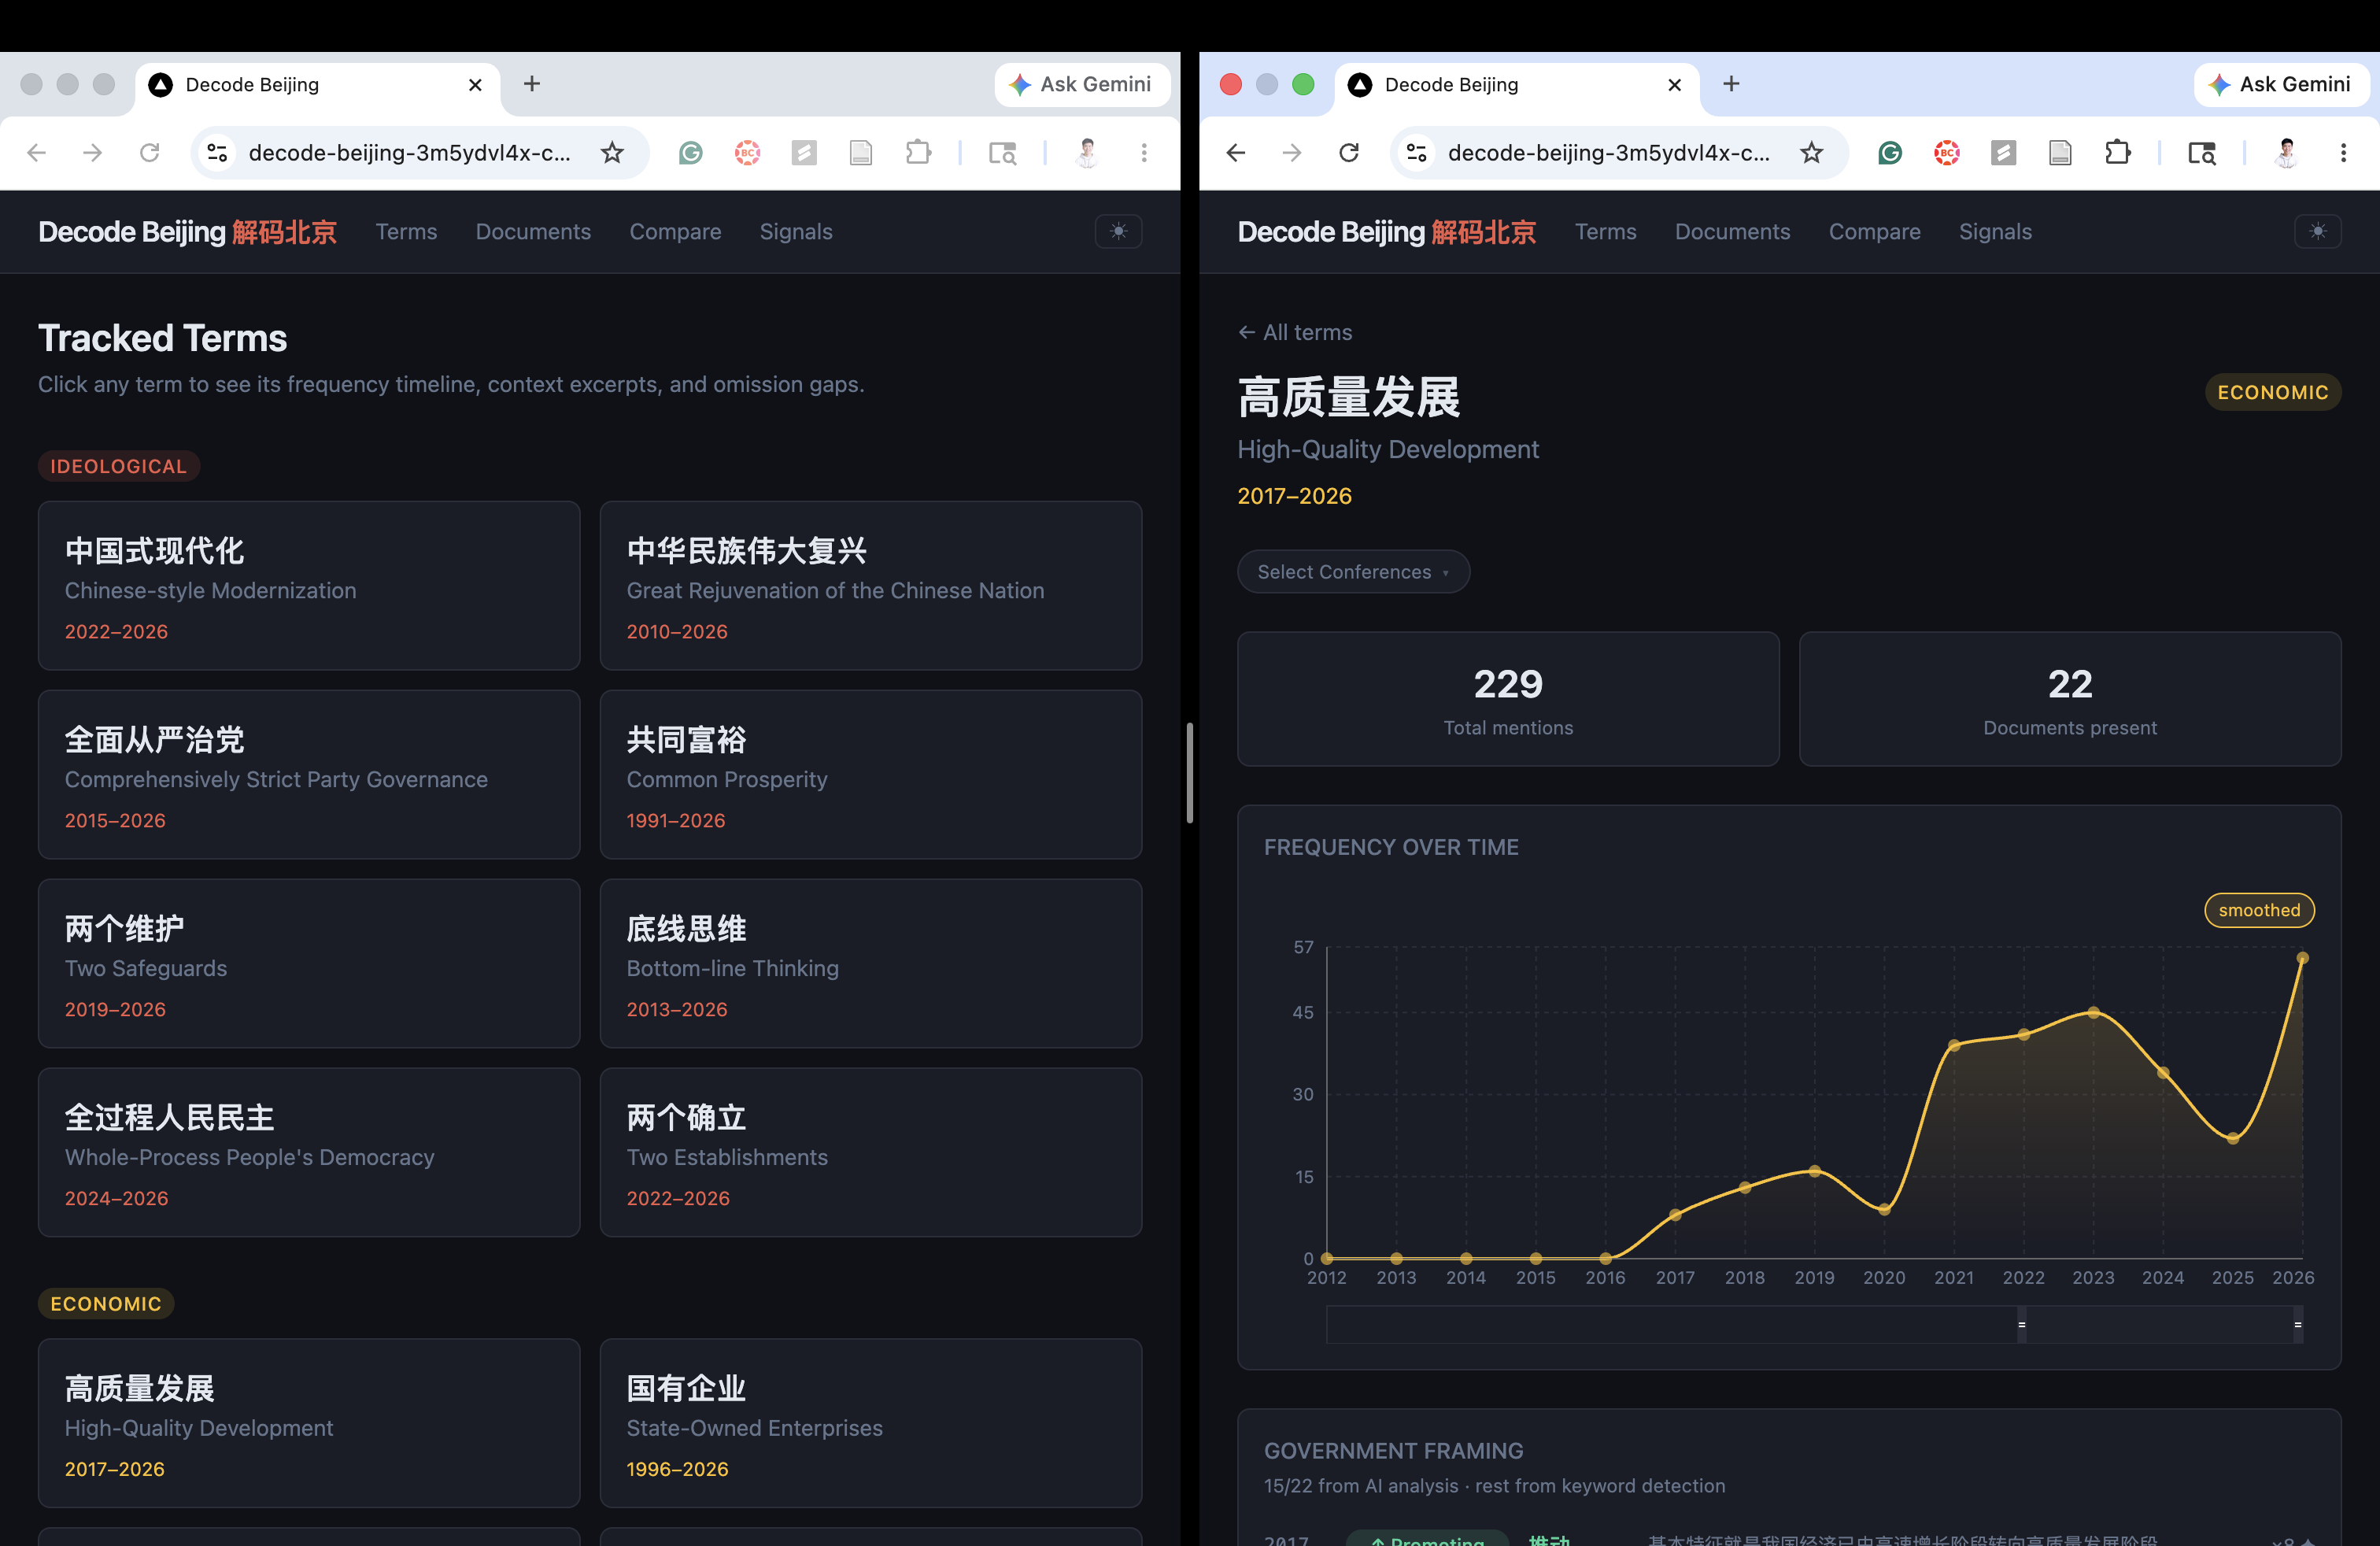Screen dimensions: 2380x1546
Task: Open Comprehensively Strict Party Governance card
Action: [x=309, y=774]
